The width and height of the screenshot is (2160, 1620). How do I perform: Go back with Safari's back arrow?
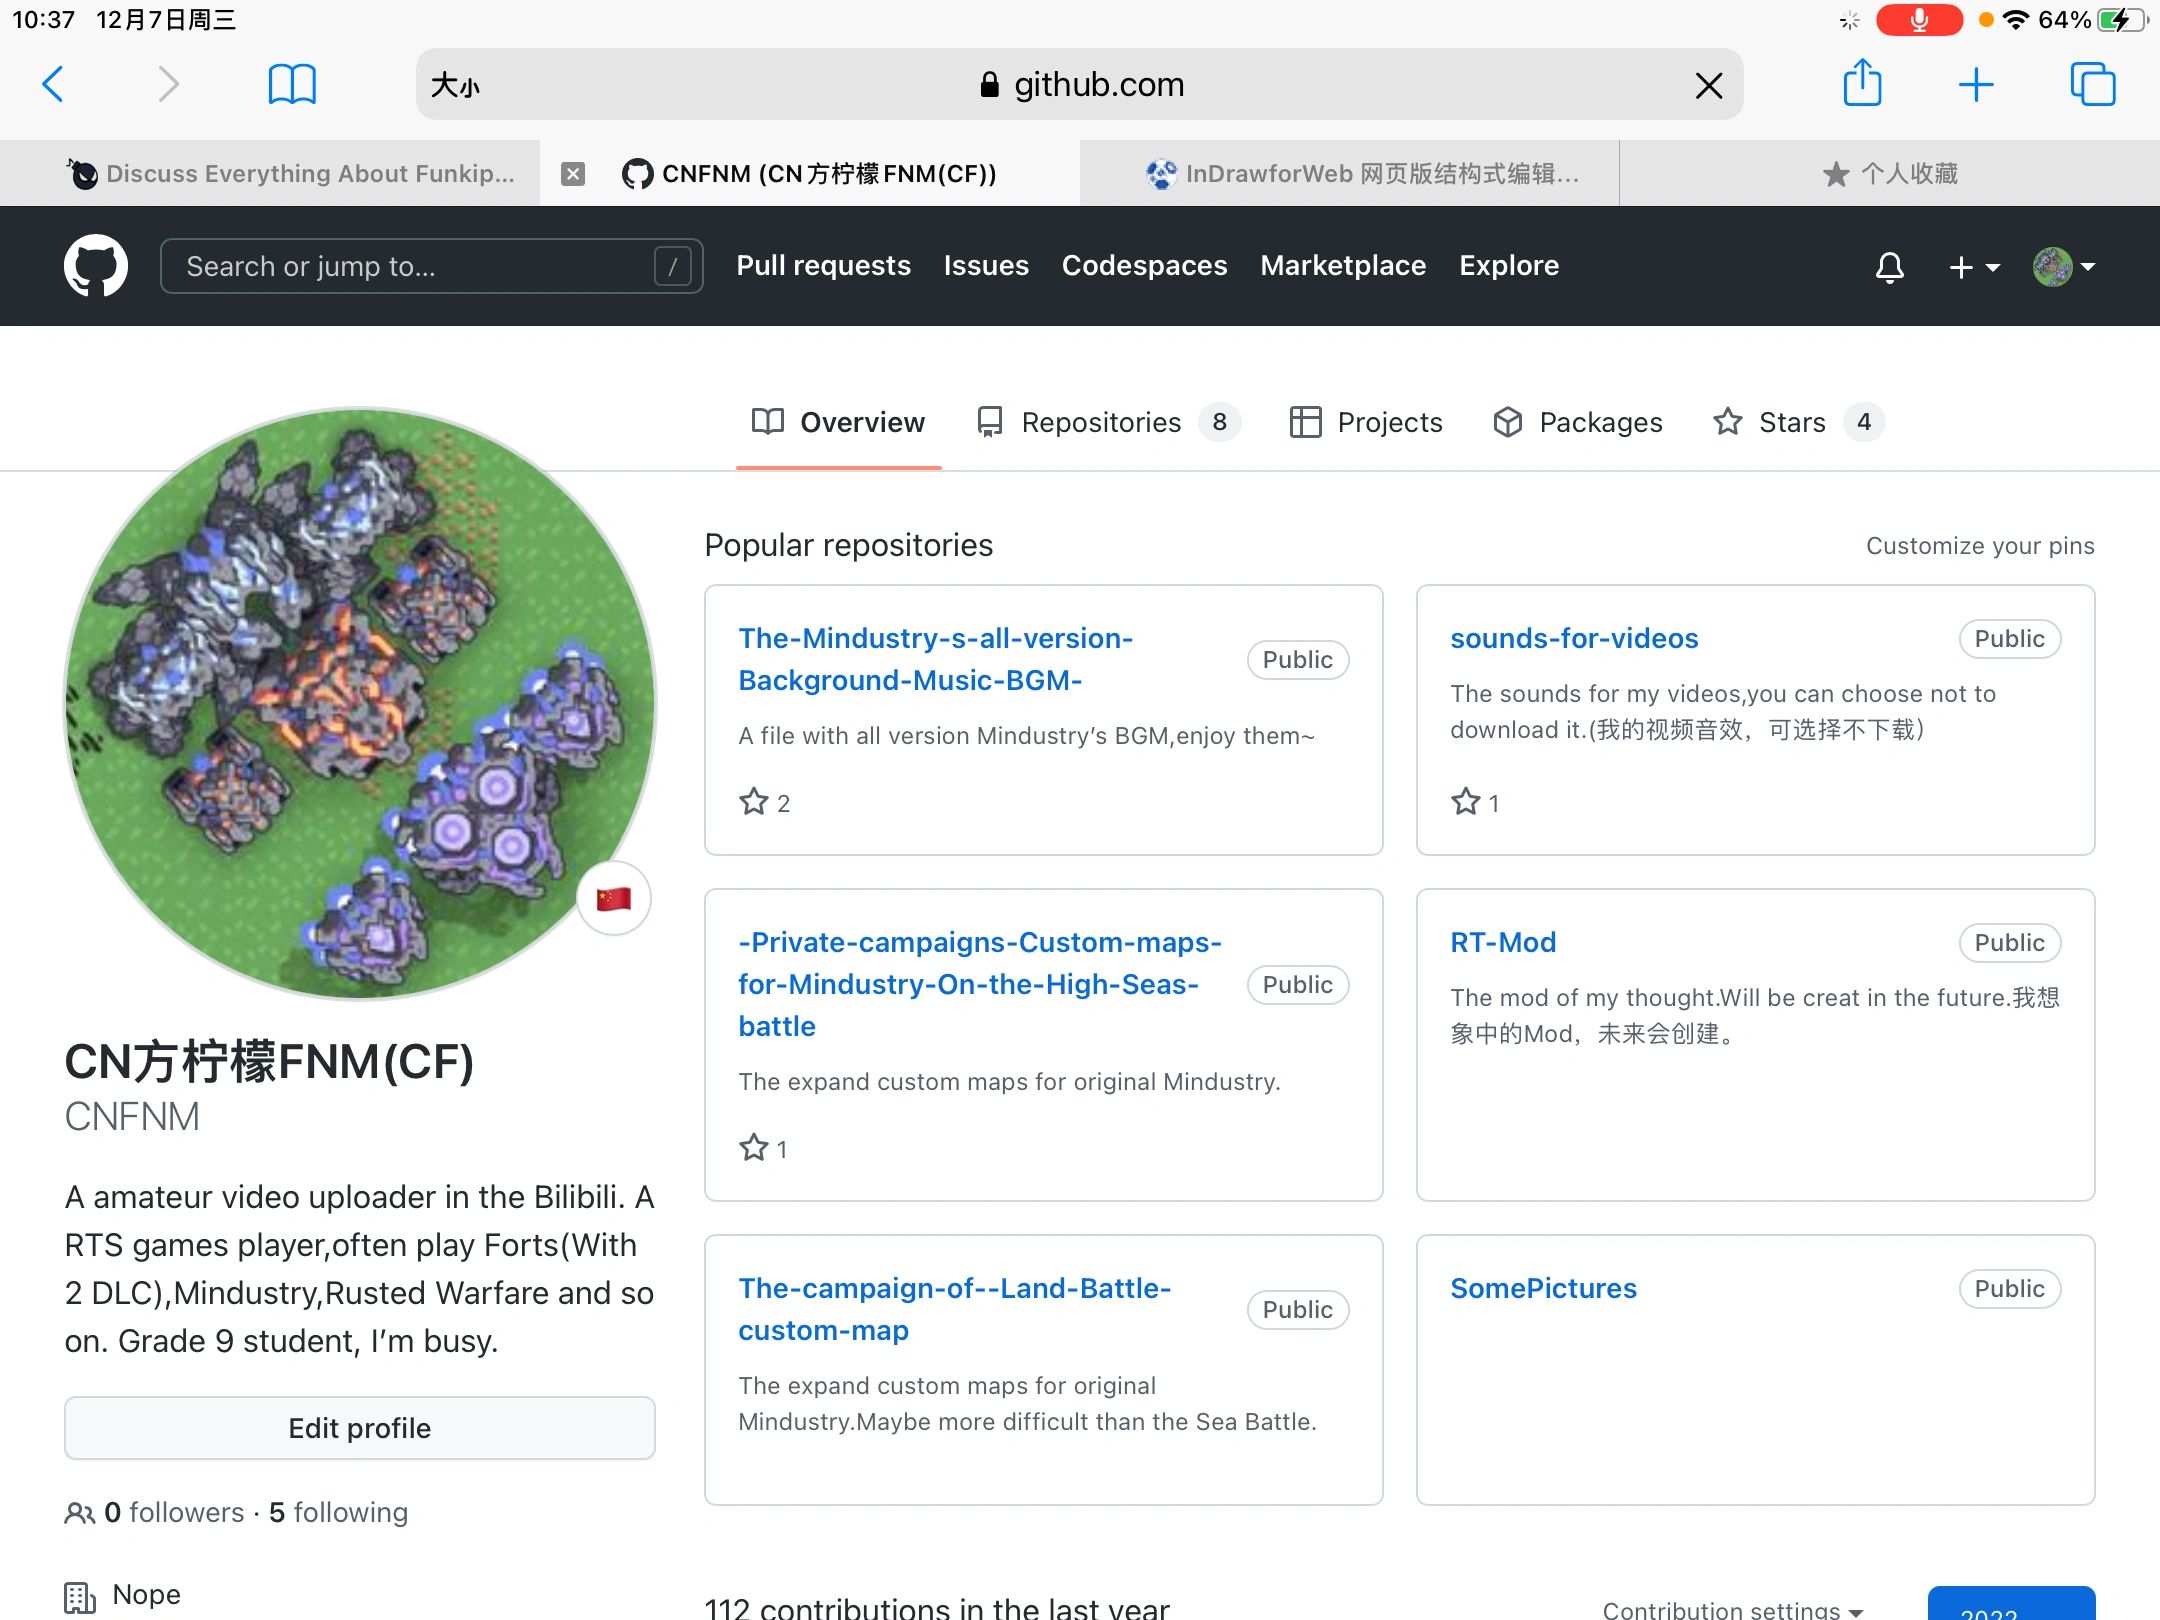54,84
